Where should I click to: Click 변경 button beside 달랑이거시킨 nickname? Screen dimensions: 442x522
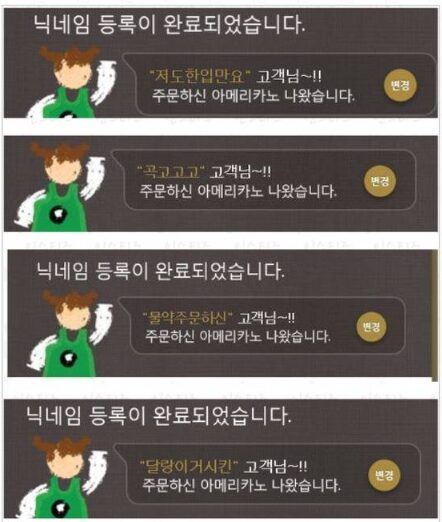tap(384, 475)
